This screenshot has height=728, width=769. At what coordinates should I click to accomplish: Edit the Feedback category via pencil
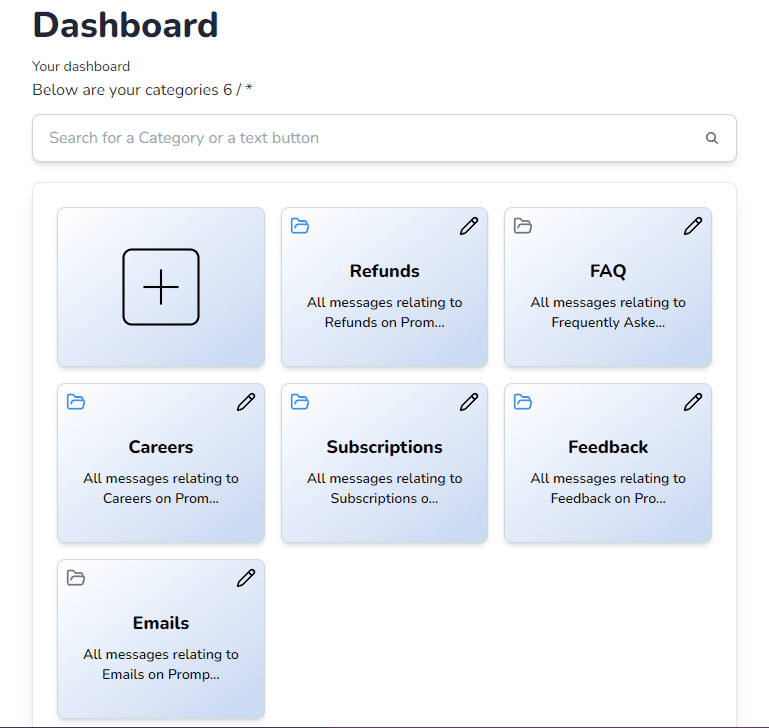(692, 402)
